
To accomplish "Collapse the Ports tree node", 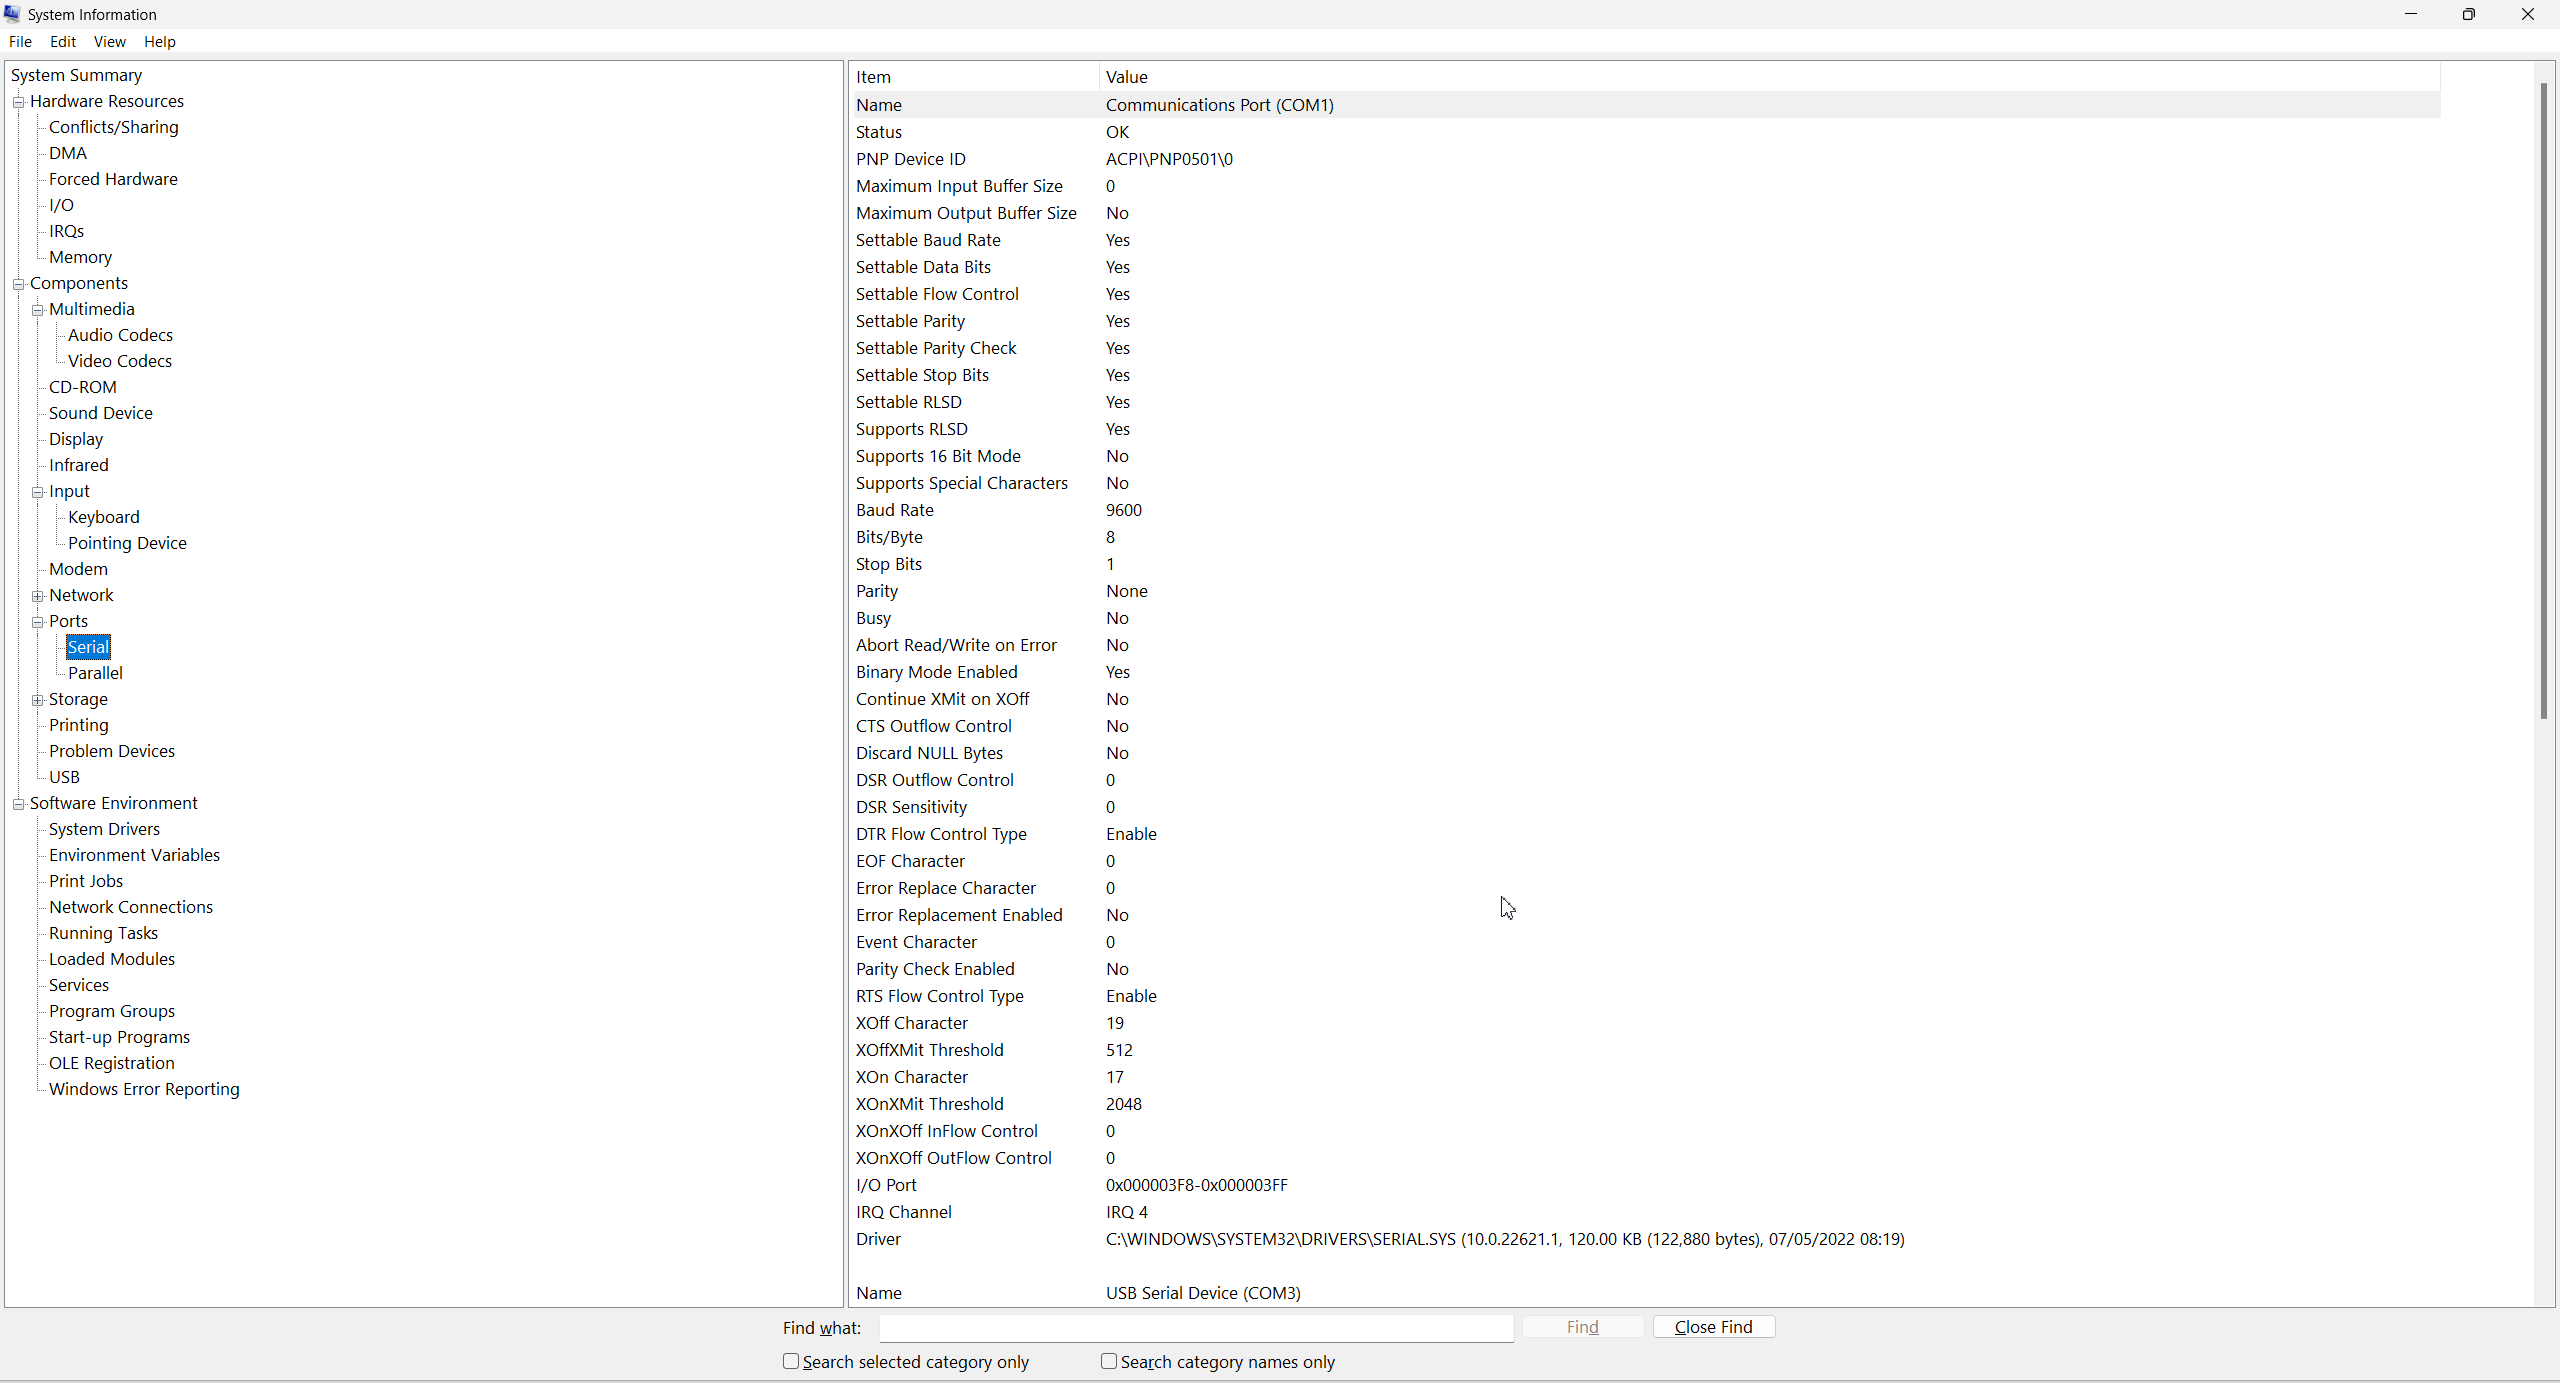I will tap(37, 622).
